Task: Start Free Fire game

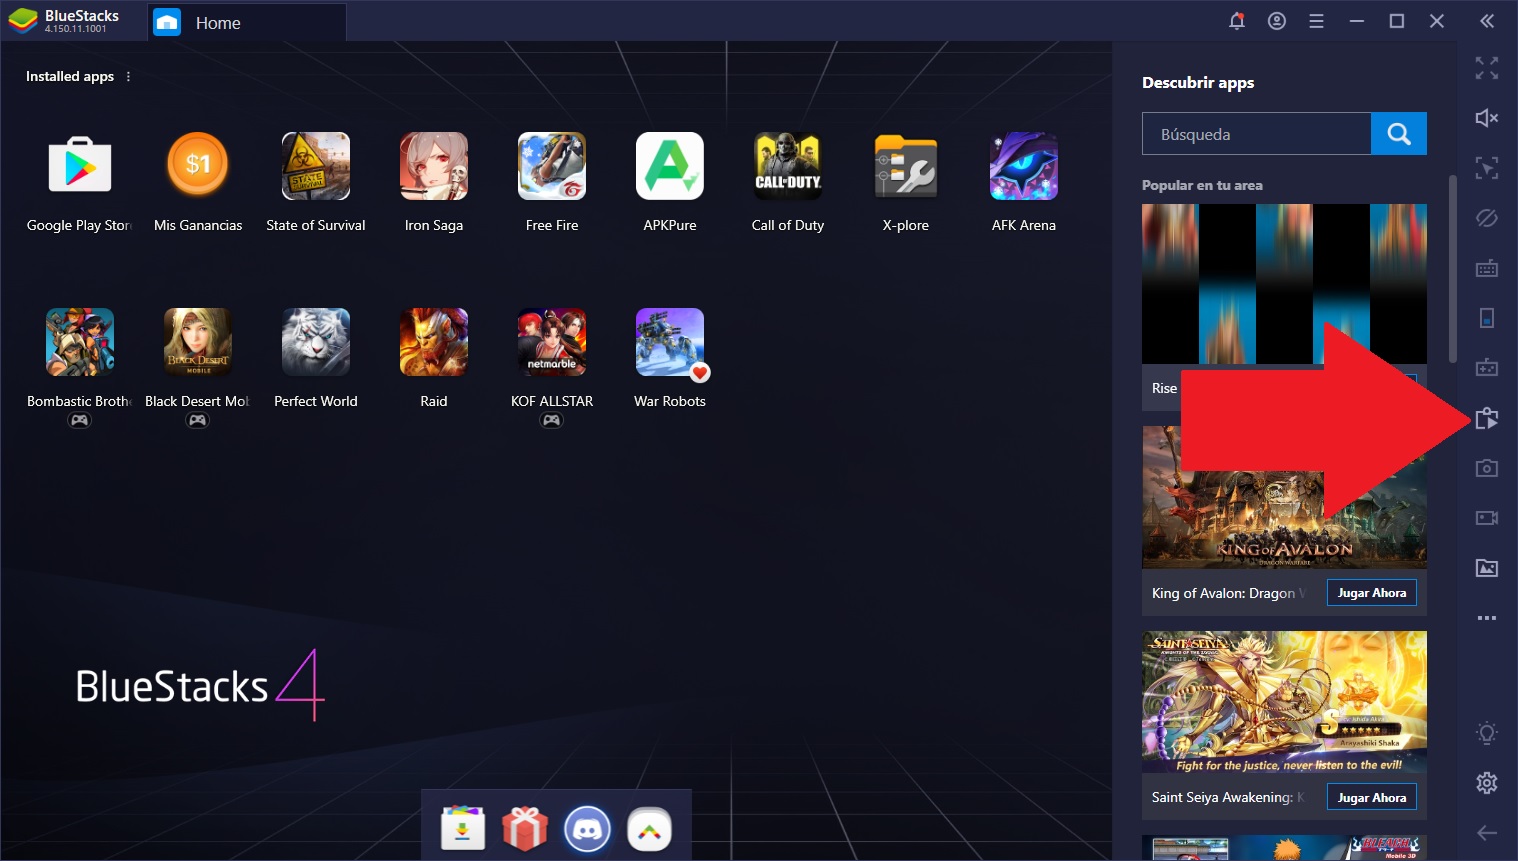Action: pyautogui.click(x=552, y=166)
